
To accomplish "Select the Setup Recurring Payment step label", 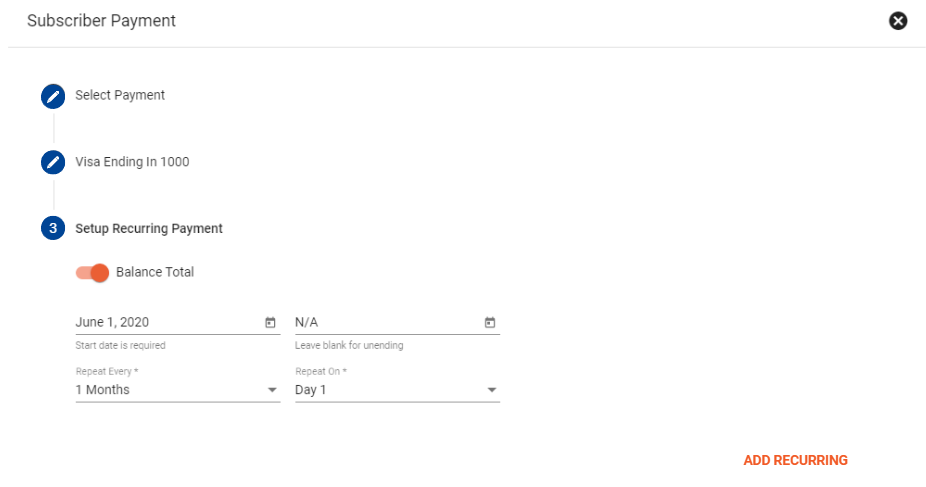I will (x=149, y=228).
